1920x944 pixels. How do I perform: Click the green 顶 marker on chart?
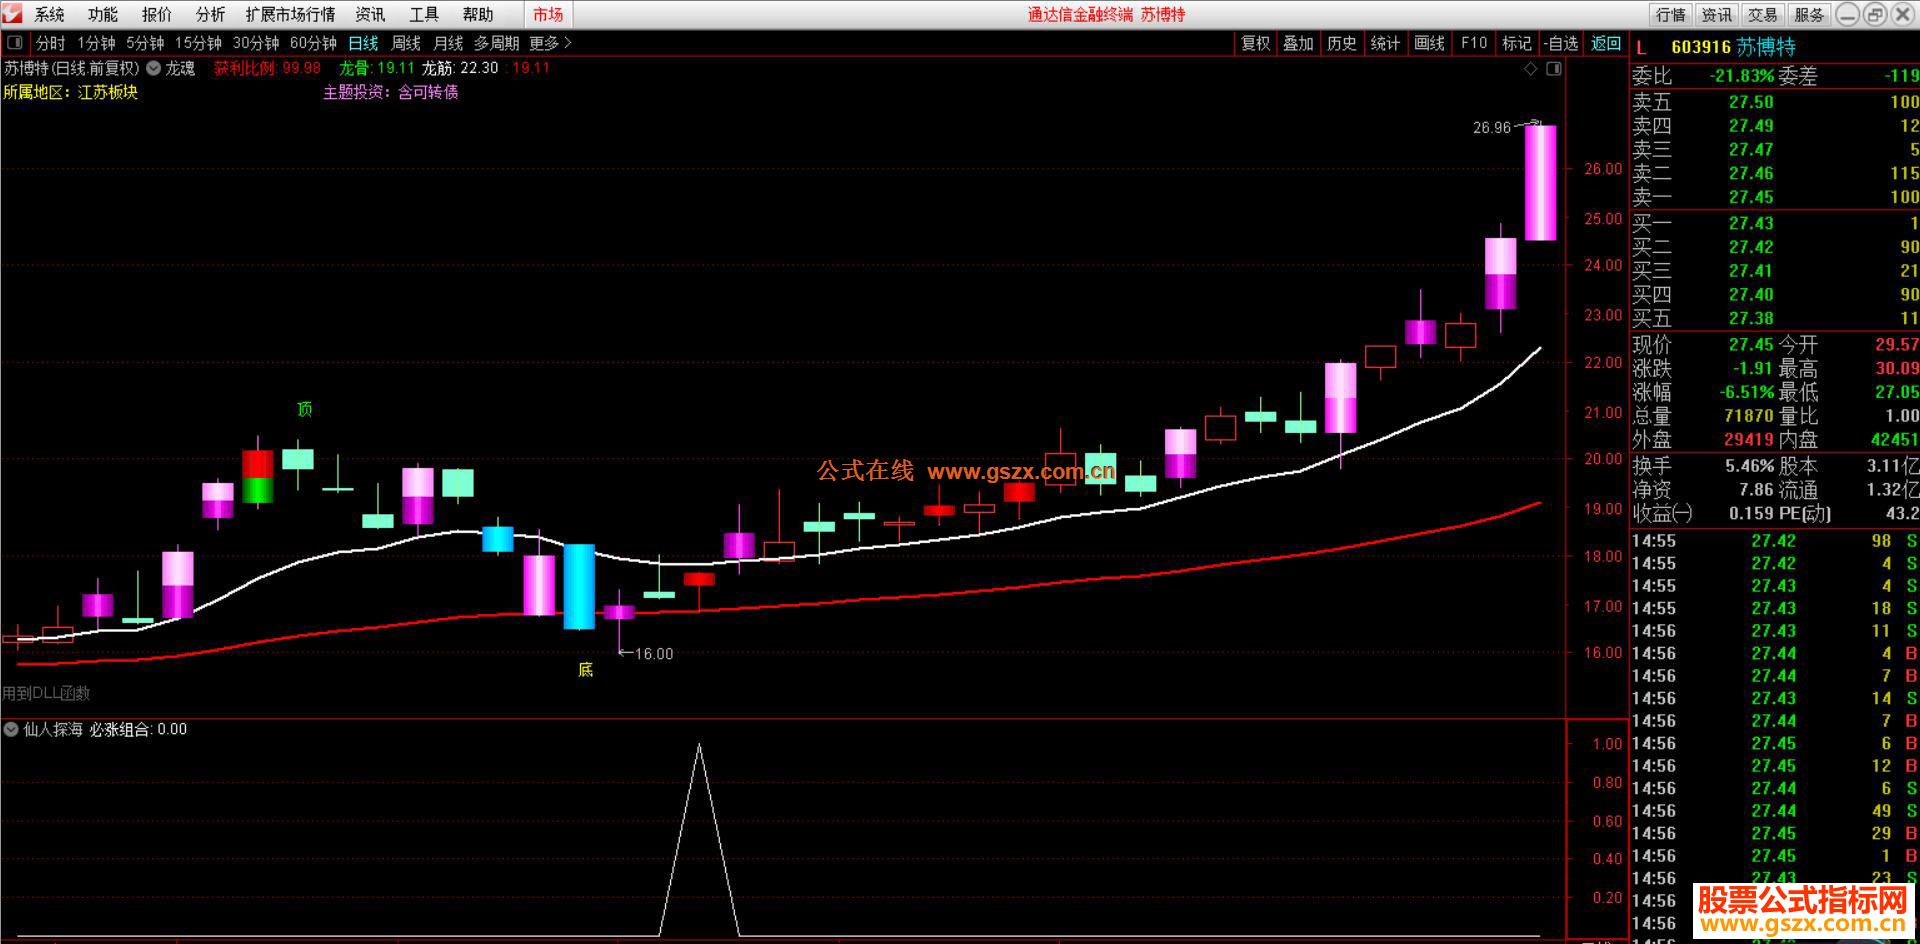[x=304, y=409]
